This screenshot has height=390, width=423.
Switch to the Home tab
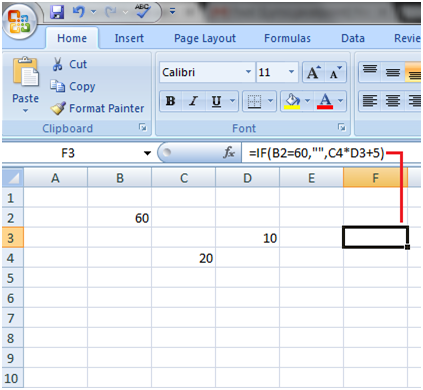point(72,38)
